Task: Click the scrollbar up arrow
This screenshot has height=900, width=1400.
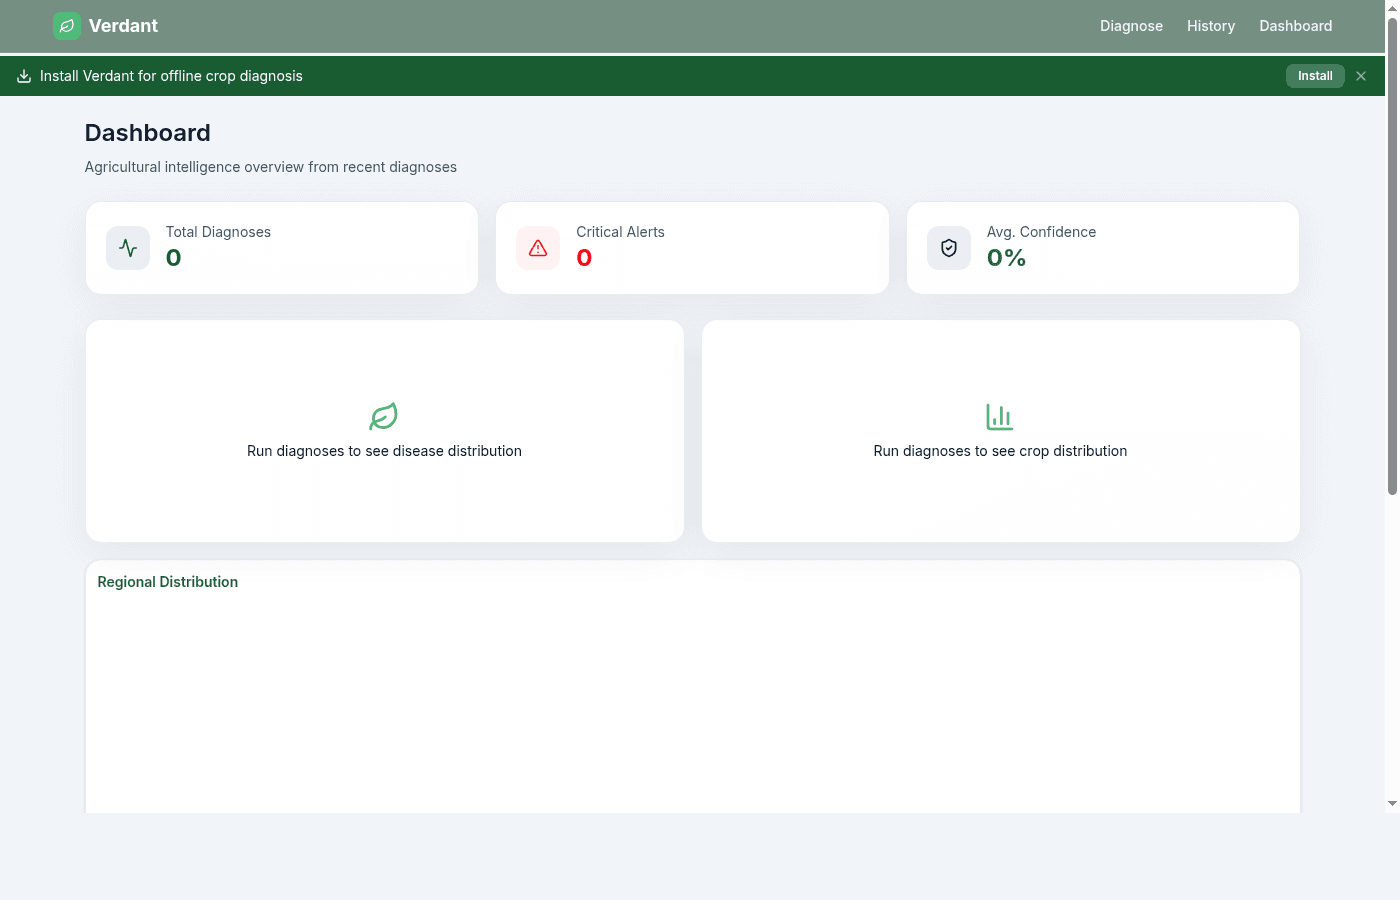Action: tap(1392, 8)
